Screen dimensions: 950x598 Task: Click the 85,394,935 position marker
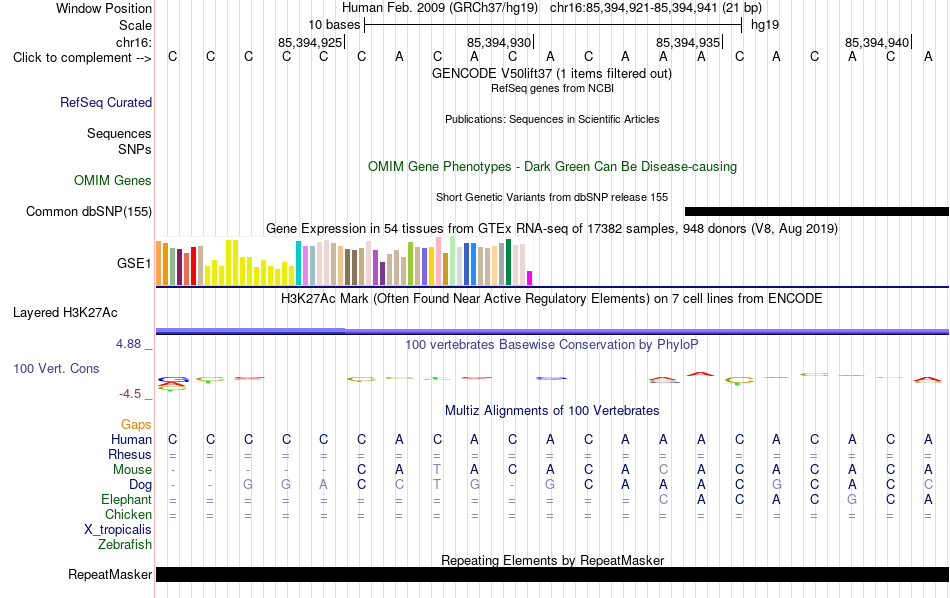tap(688, 42)
